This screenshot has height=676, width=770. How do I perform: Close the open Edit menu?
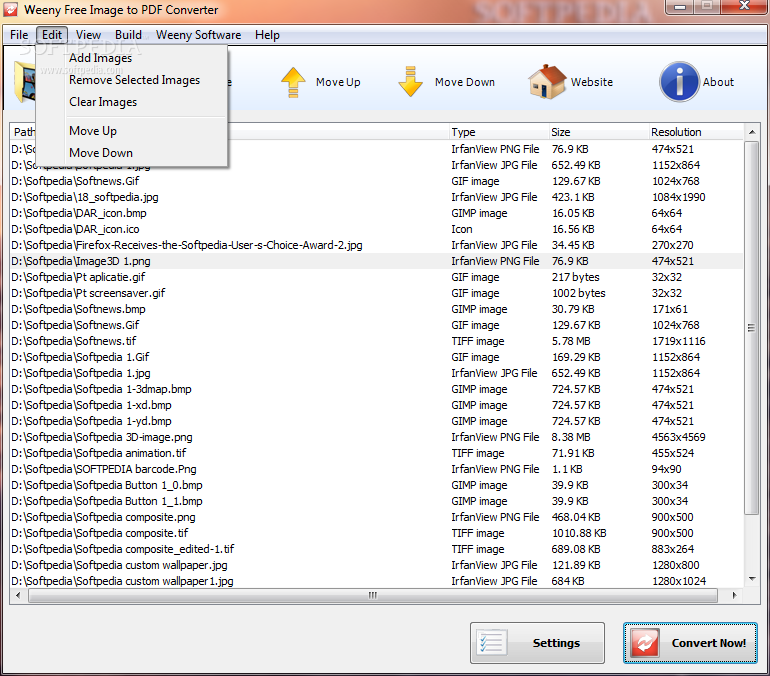tap(52, 35)
